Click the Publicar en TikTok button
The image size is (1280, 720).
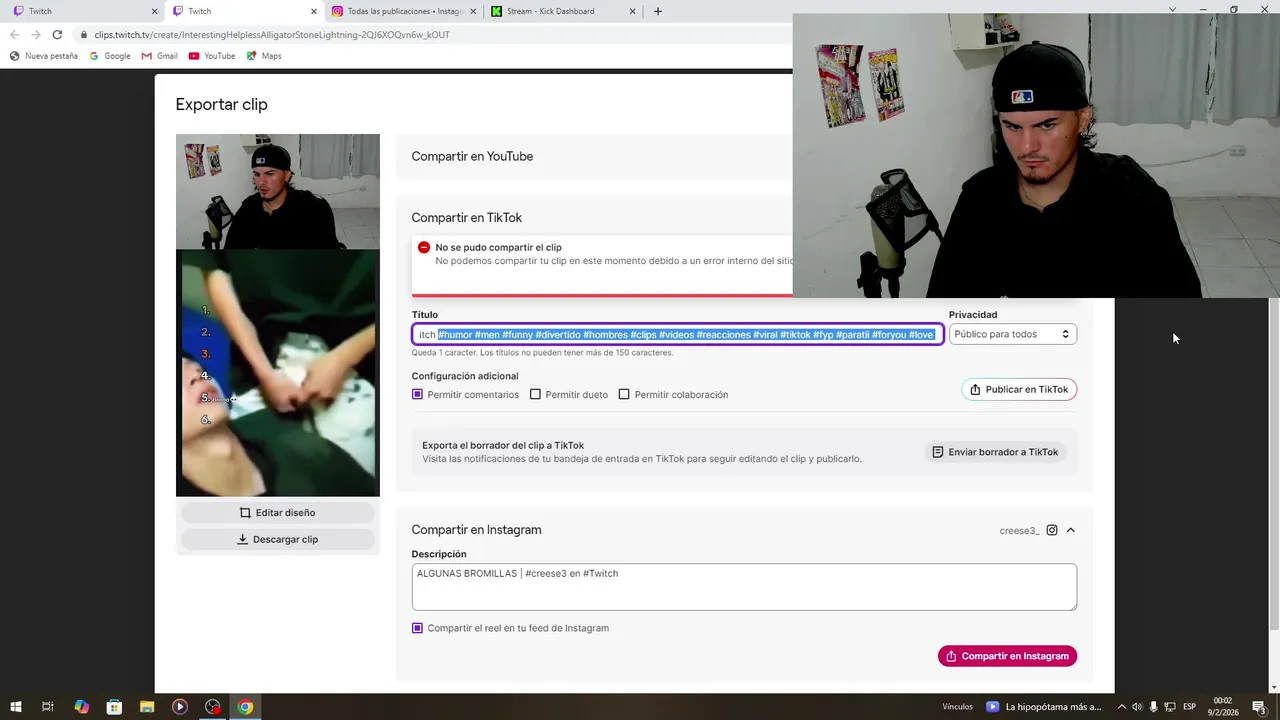(1019, 389)
